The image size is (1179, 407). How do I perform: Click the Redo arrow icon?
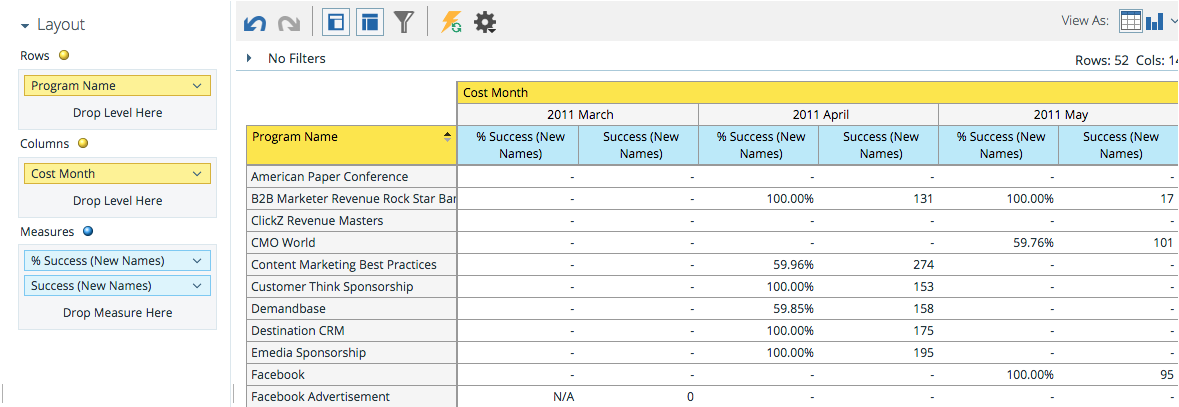(x=288, y=22)
